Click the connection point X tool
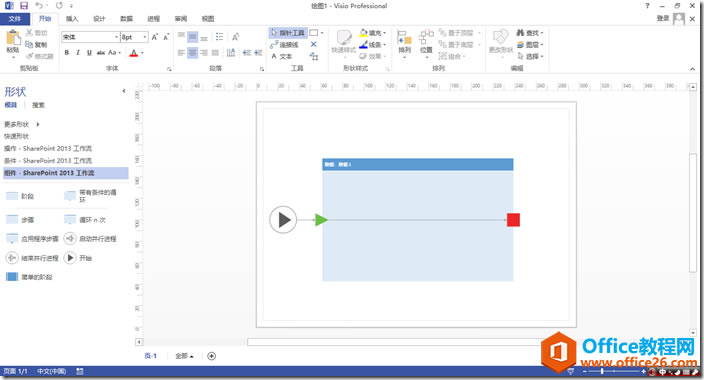This screenshot has width=704, height=380. click(x=313, y=44)
